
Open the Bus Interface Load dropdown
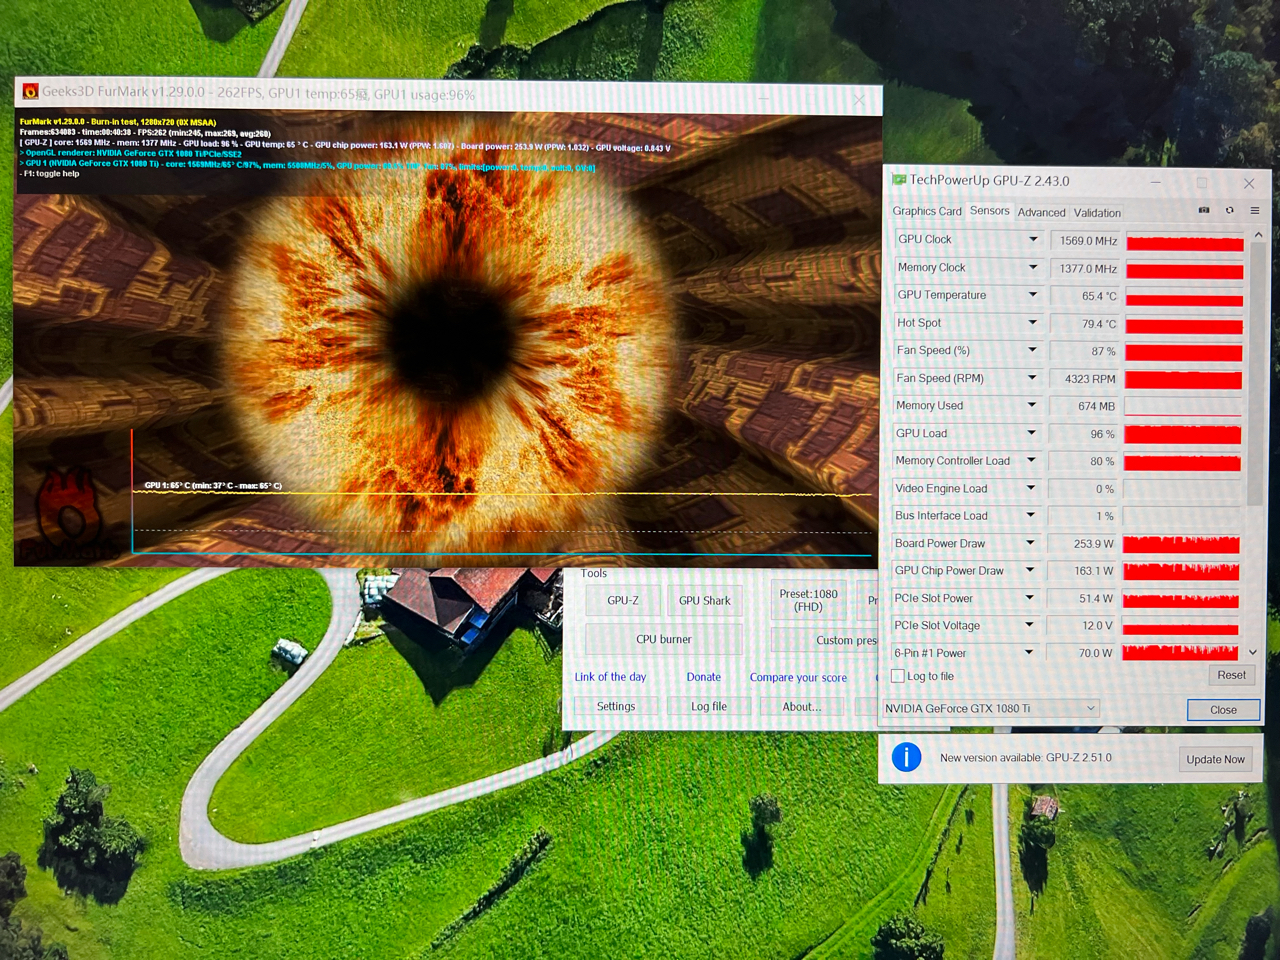tap(1030, 515)
